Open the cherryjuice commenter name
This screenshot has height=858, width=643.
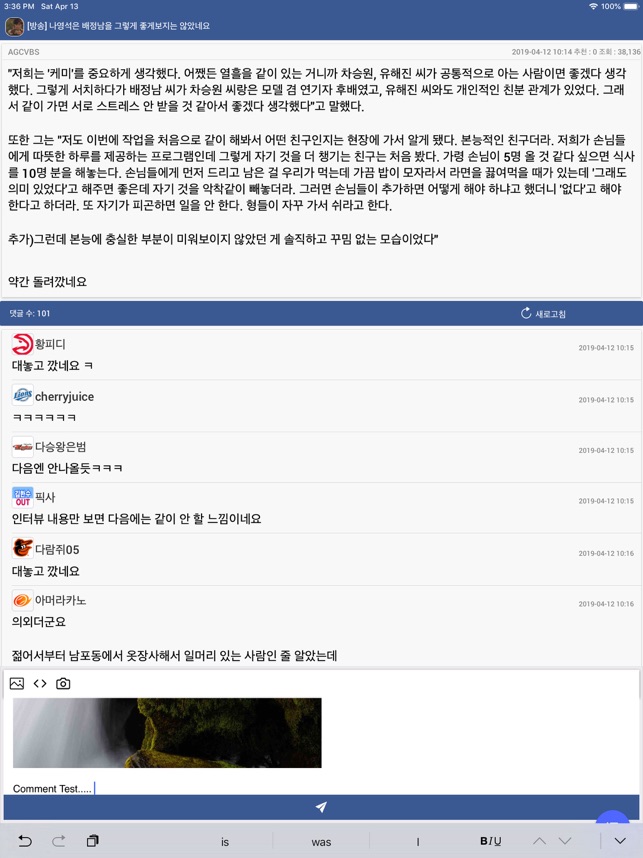pyautogui.click(x=65, y=397)
